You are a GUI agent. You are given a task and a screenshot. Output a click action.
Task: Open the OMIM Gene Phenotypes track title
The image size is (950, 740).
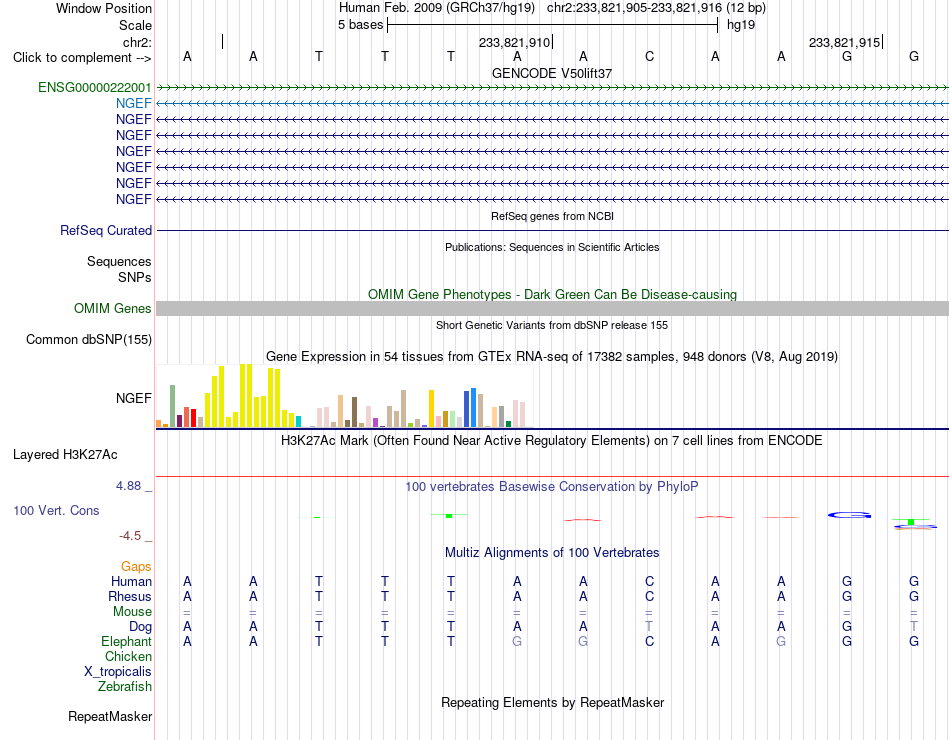pyautogui.click(x=553, y=295)
